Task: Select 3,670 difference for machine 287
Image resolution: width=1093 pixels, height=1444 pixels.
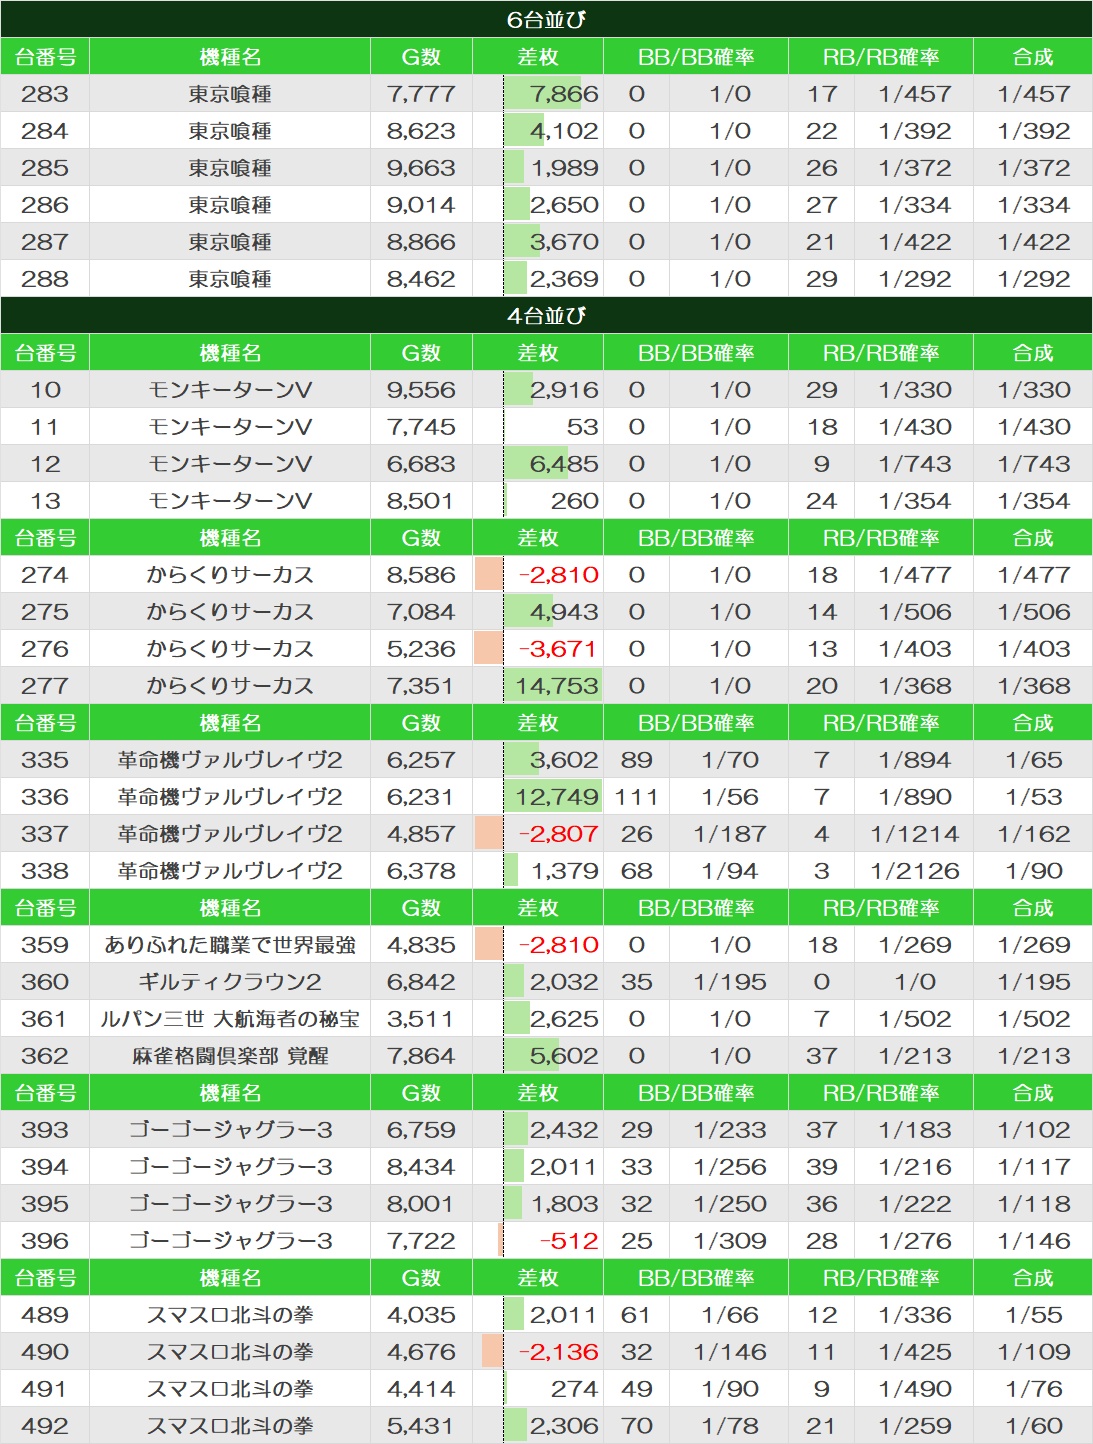Action: [x=565, y=242]
